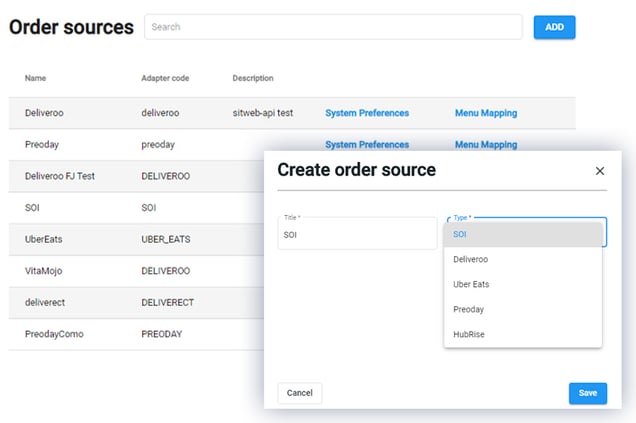Select the Preoday name cell
Viewport: 636px width, 423px height.
42,145
